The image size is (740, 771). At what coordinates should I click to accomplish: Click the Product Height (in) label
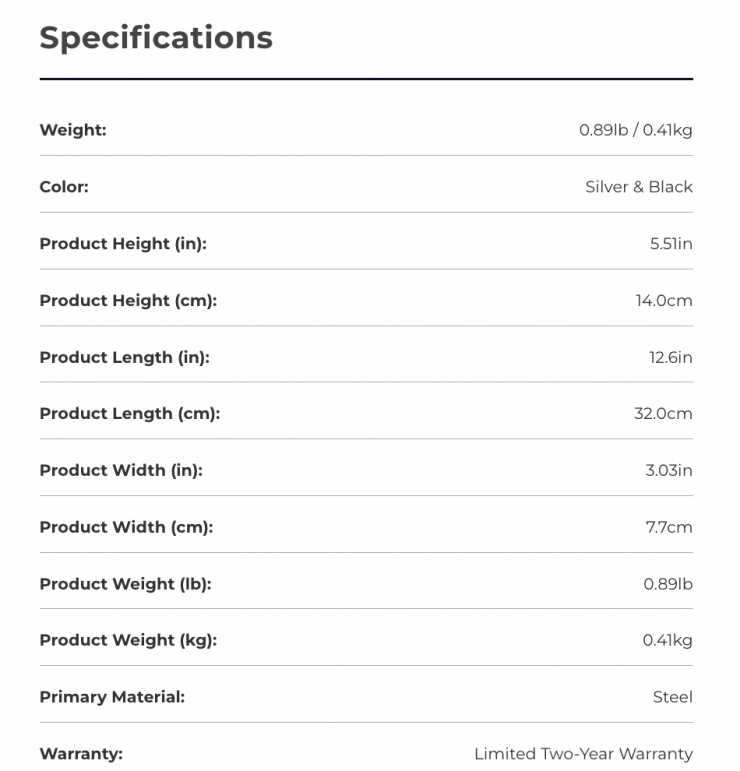tap(123, 243)
